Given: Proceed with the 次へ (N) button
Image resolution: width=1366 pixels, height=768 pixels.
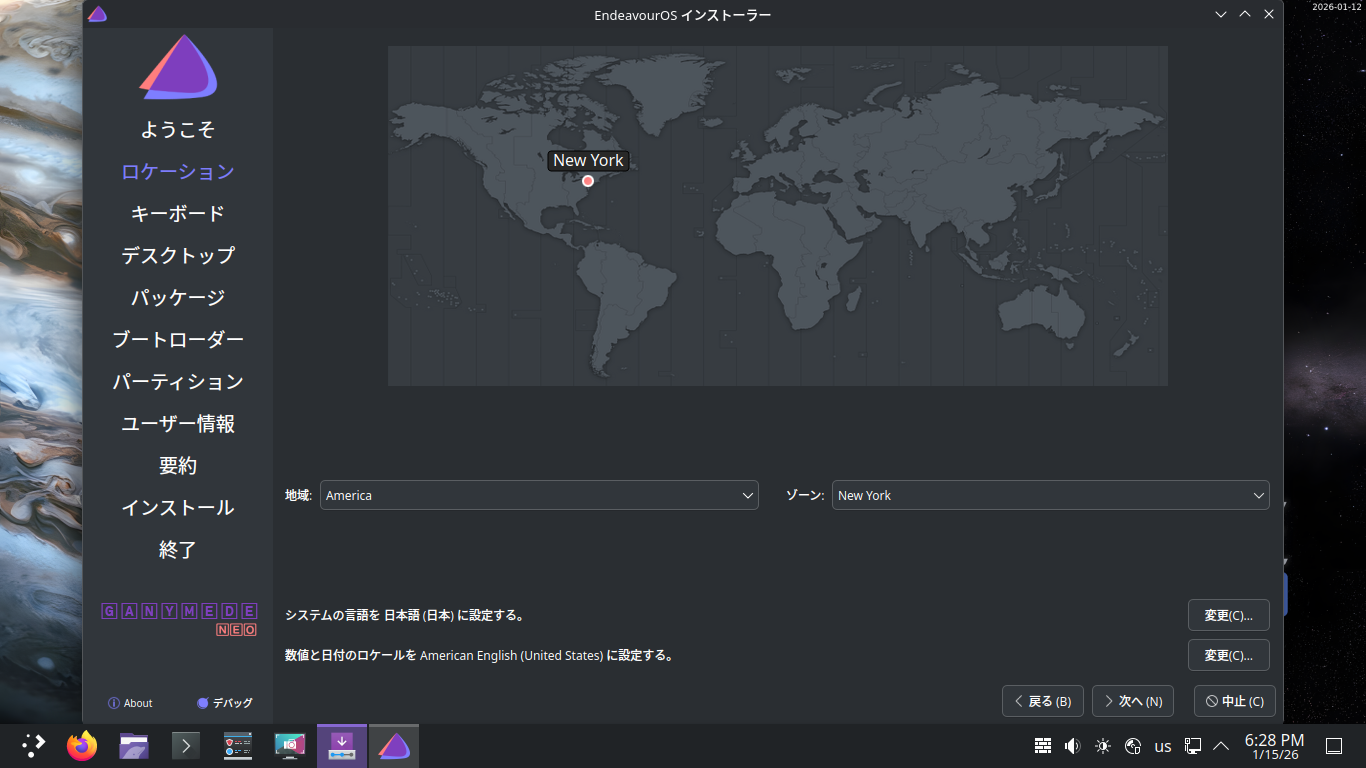Looking at the screenshot, I should (x=1133, y=701).
